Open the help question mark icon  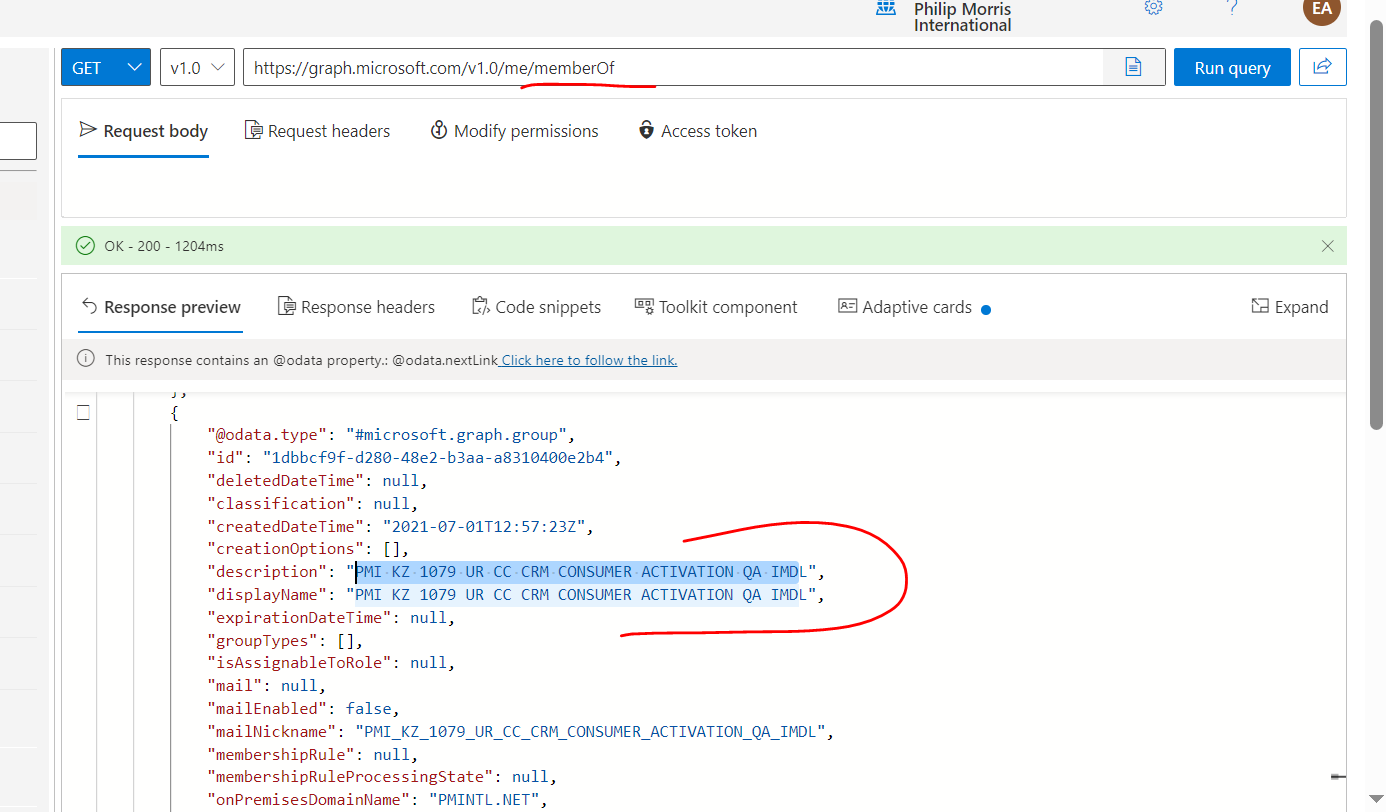point(1232,8)
